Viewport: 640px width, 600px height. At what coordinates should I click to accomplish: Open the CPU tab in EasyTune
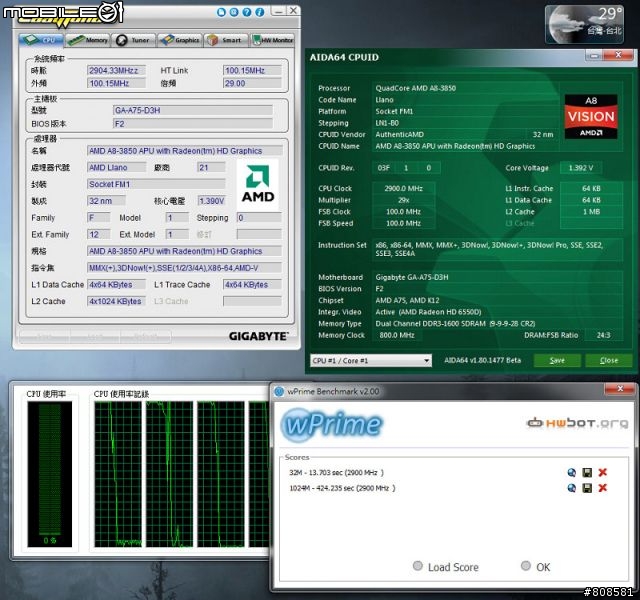click(x=41, y=40)
